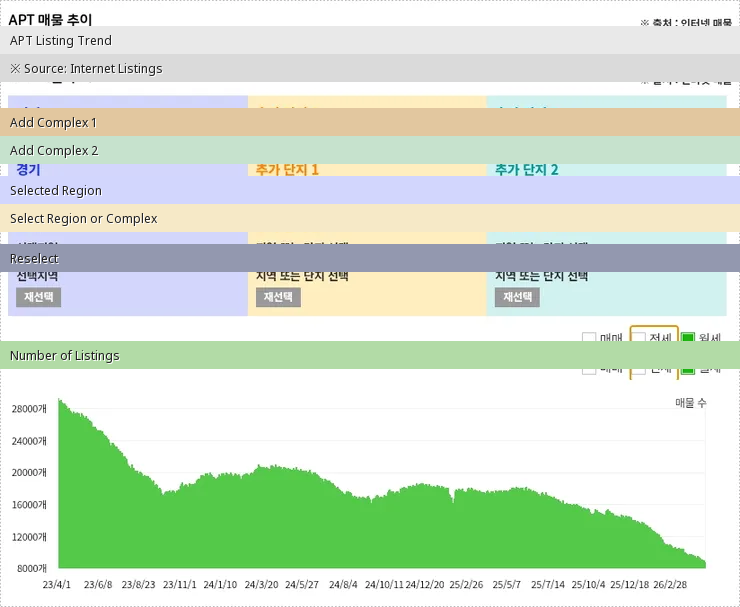Click the 28000개 y-axis label
The height and width of the screenshot is (607, 740).
[29, 409]
